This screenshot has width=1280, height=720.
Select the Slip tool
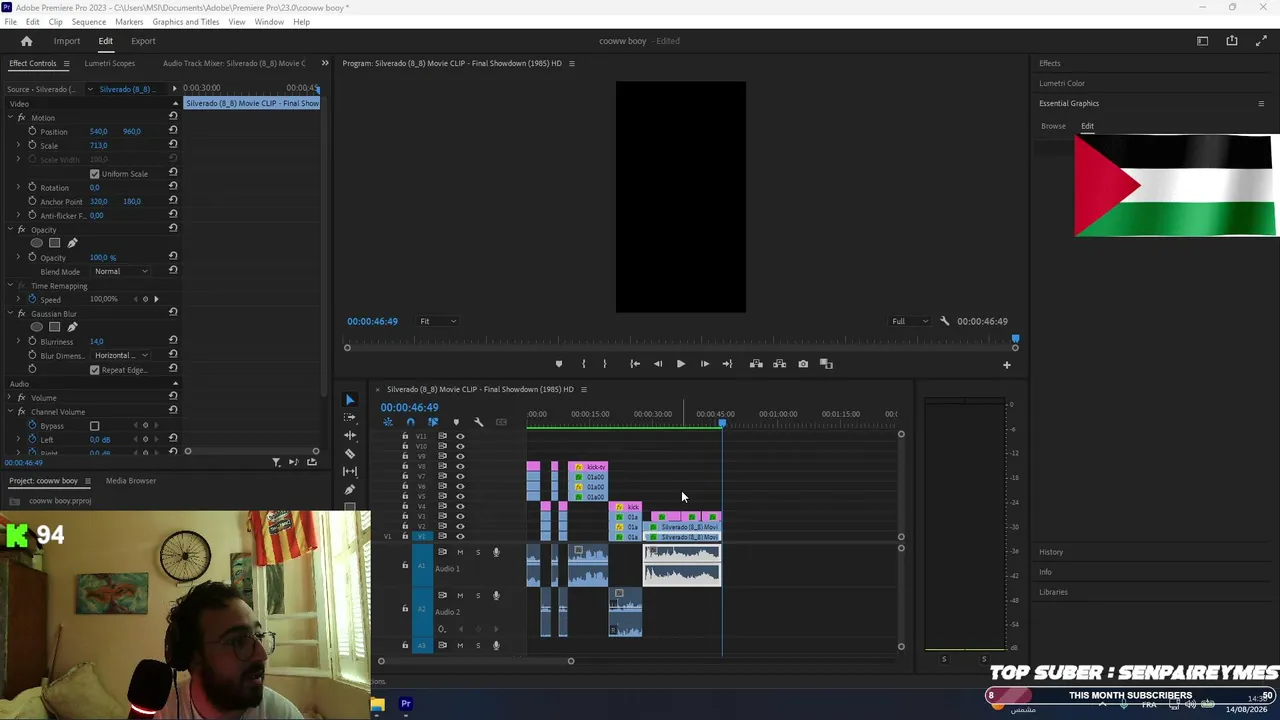click(350, 471)
